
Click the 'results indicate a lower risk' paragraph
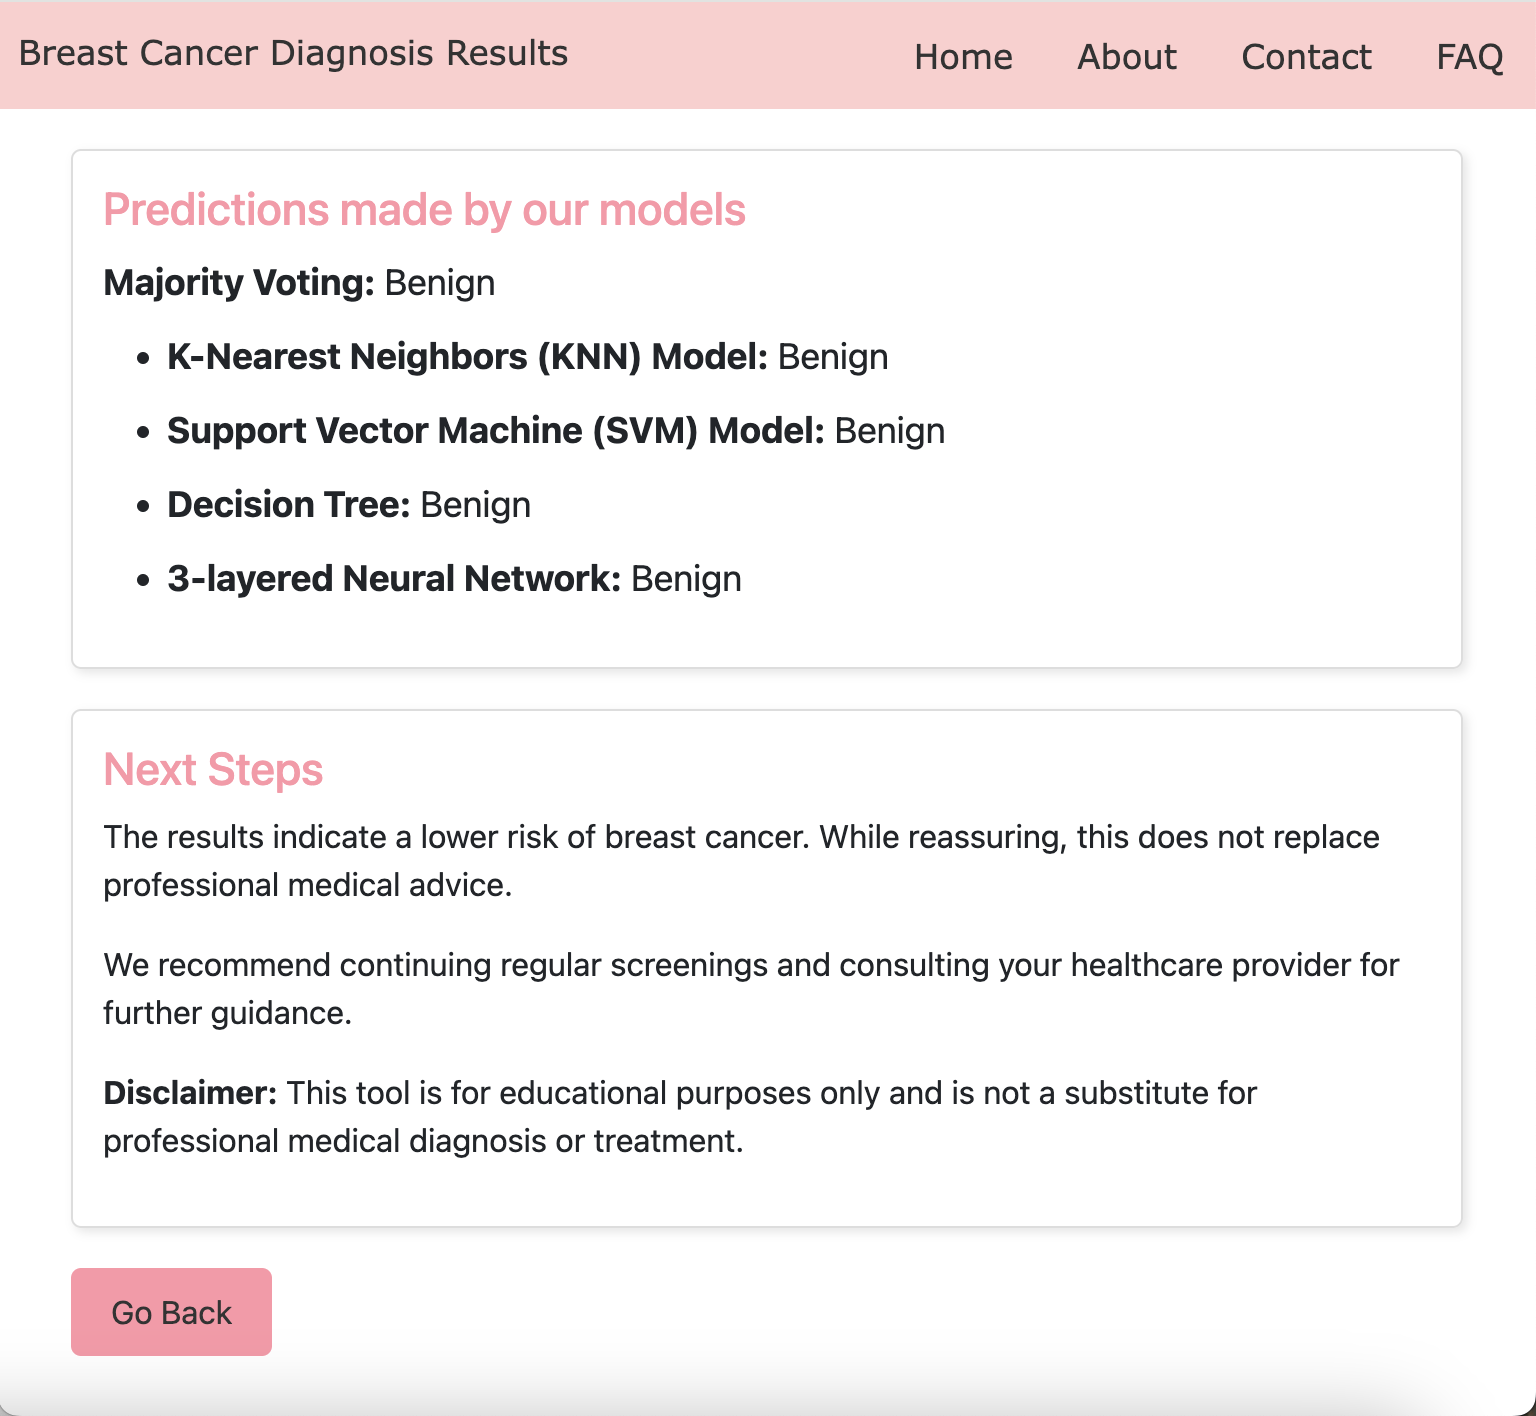[x=741, y=861]
